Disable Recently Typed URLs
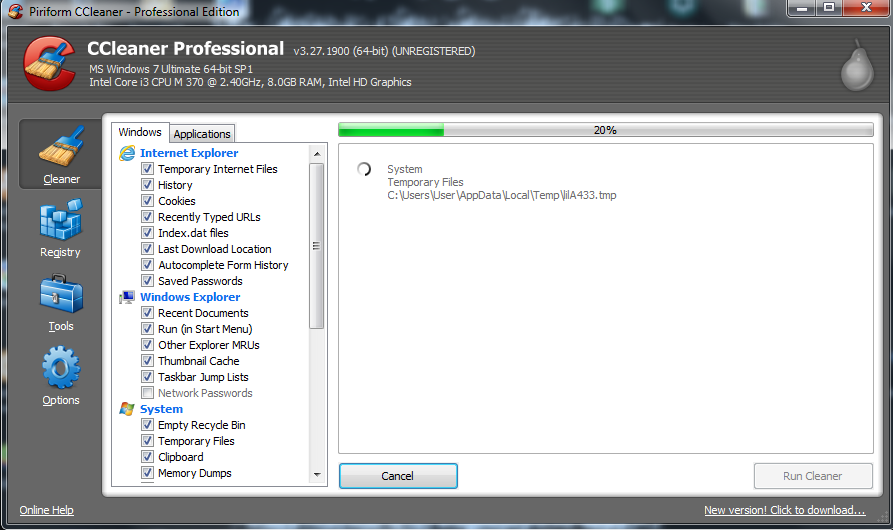 click(148, 216)
